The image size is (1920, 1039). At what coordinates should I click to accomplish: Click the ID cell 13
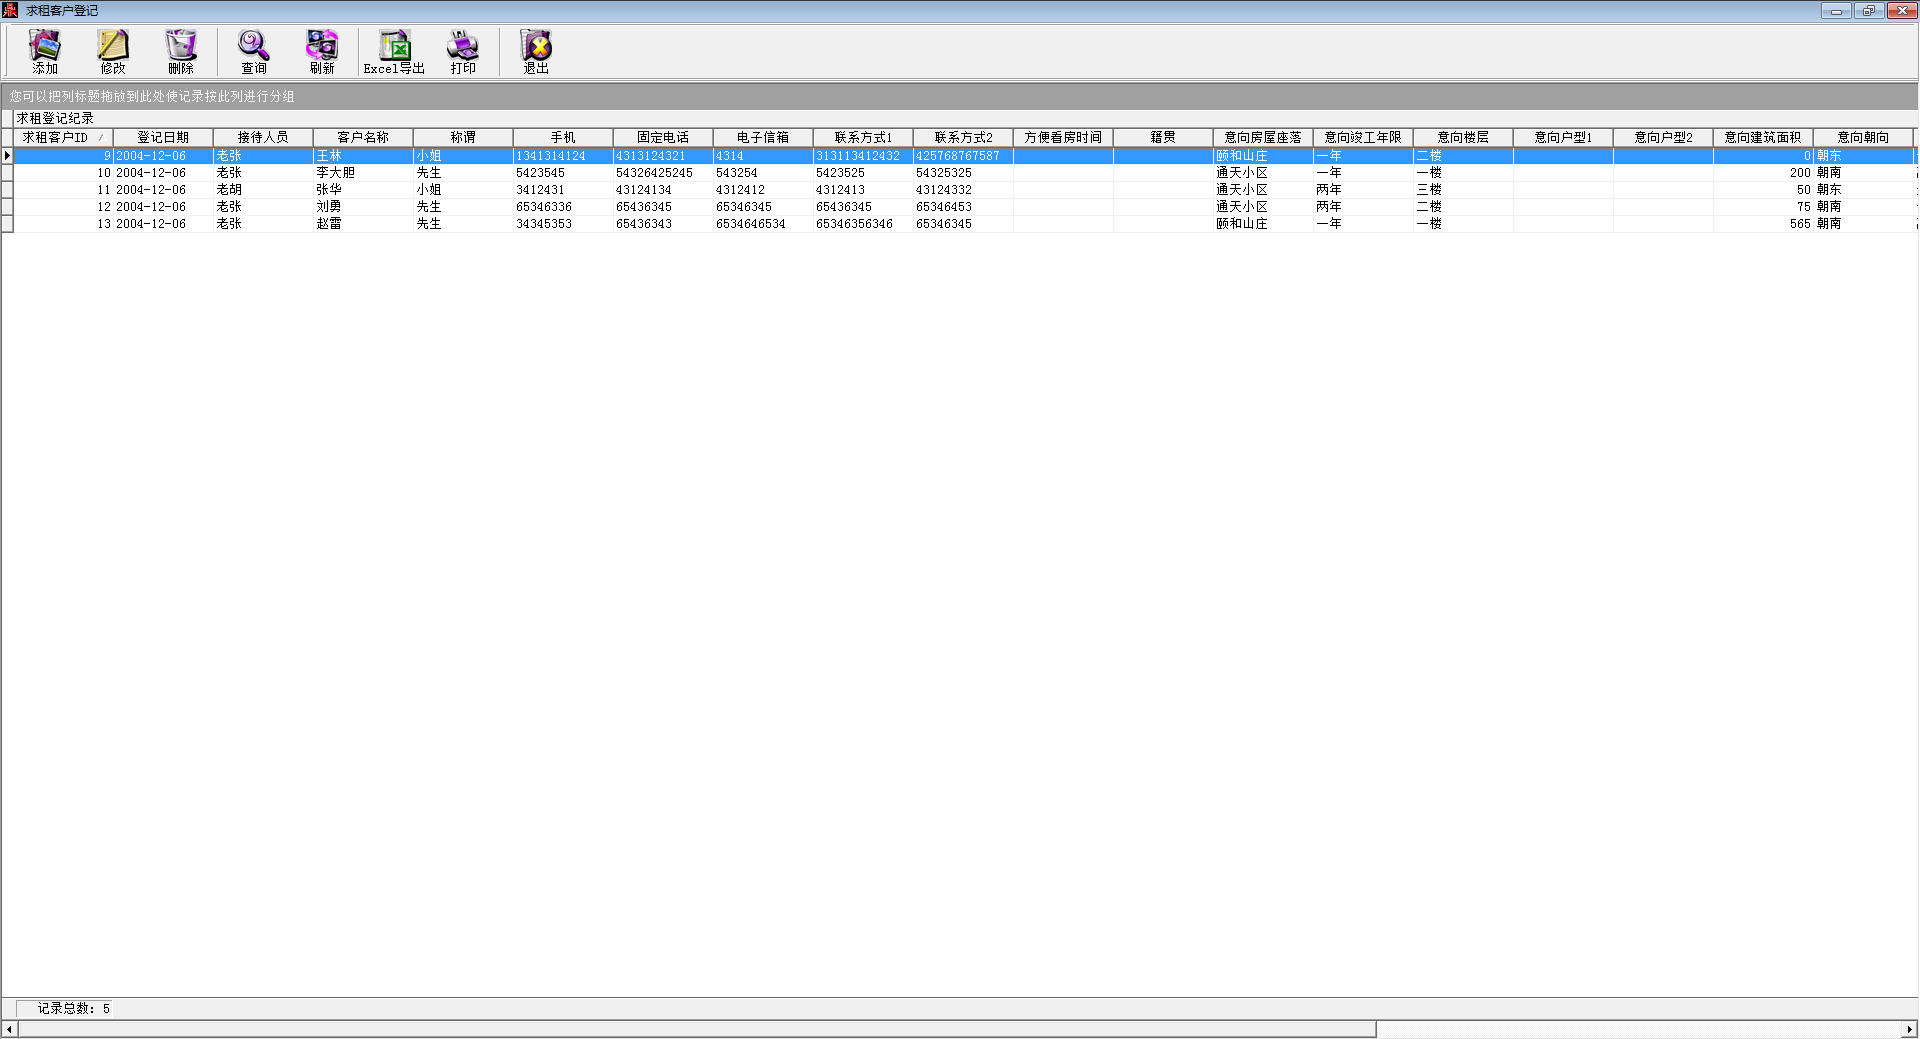63,224
